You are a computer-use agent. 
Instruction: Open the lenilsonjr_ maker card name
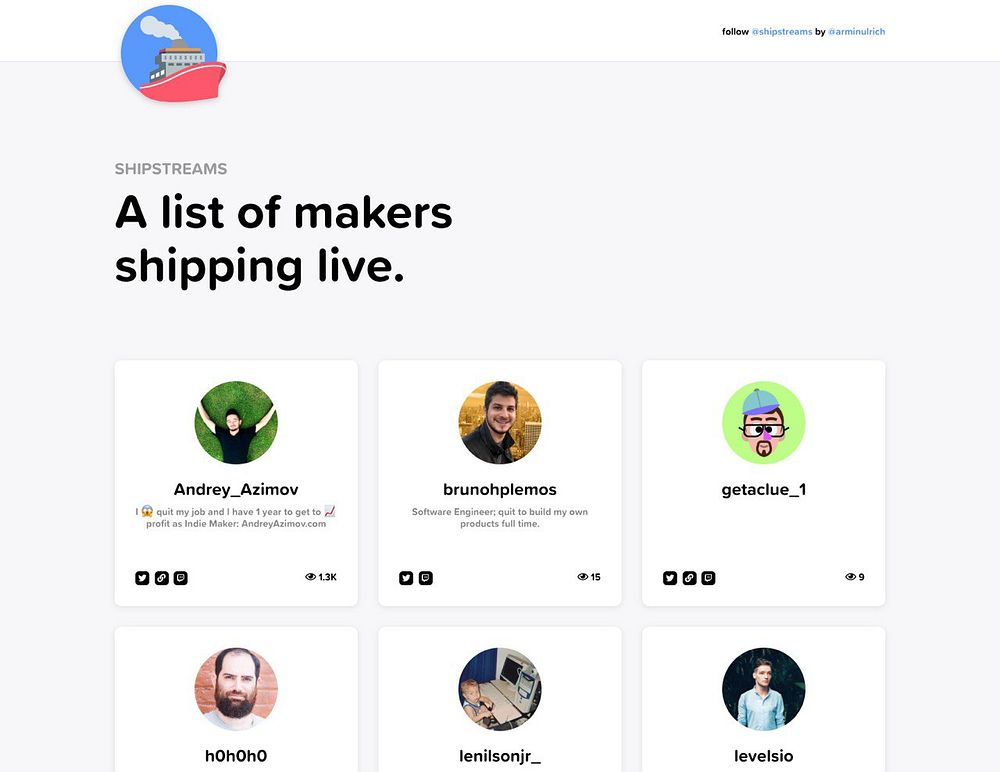pyautogui.click(x=500, y=757)
